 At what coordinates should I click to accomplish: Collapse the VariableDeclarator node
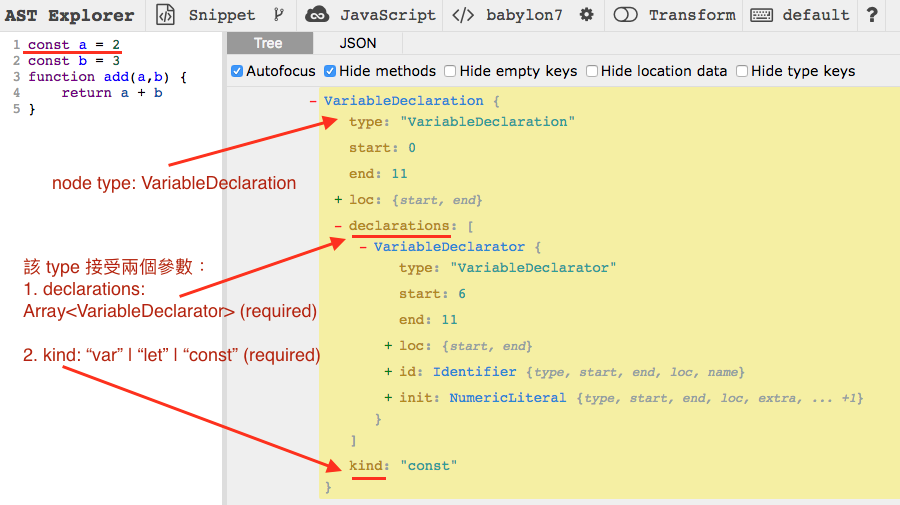(363, 247)
